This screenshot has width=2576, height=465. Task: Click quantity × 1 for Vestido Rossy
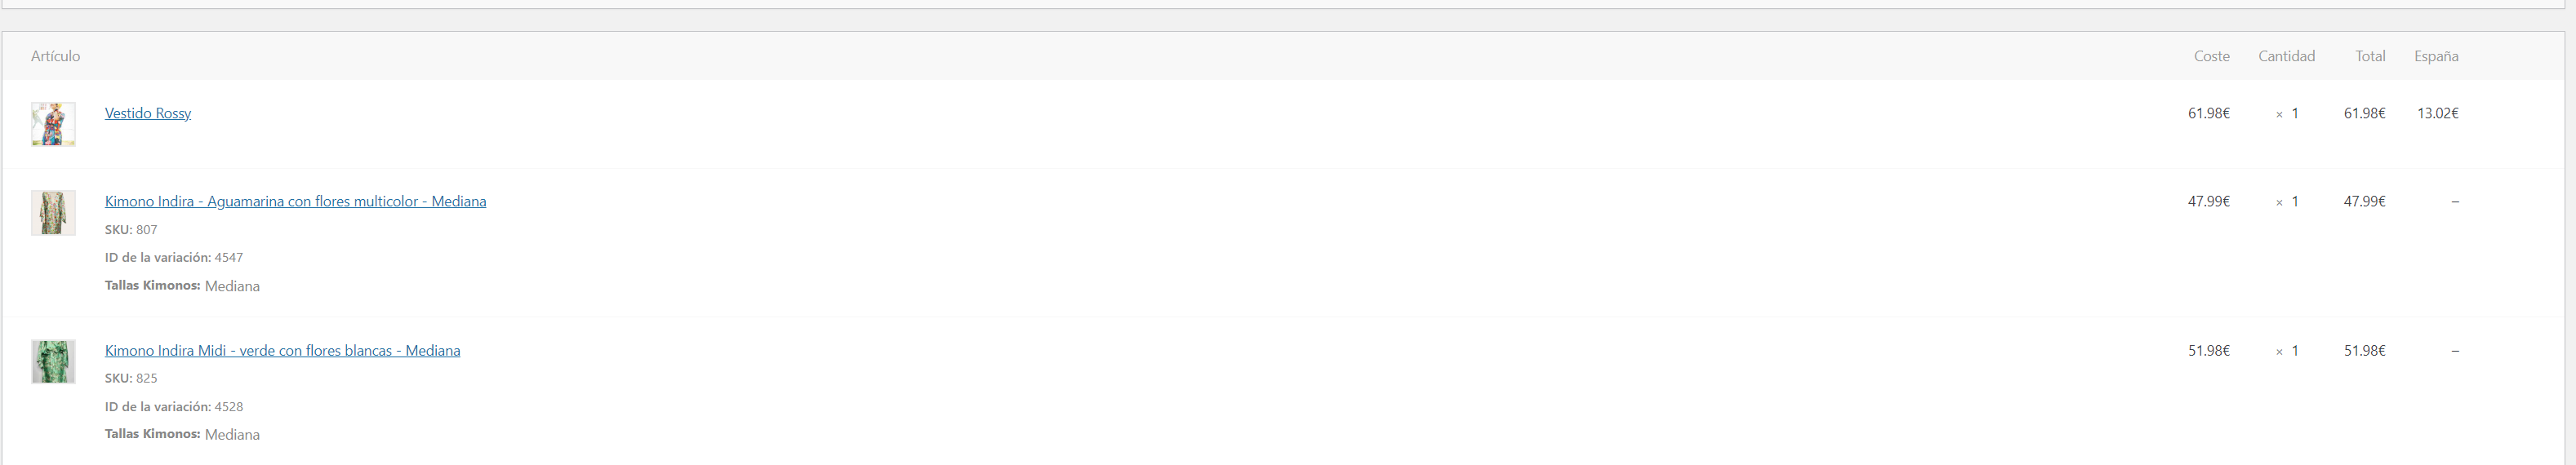(x=2287, y=114)
